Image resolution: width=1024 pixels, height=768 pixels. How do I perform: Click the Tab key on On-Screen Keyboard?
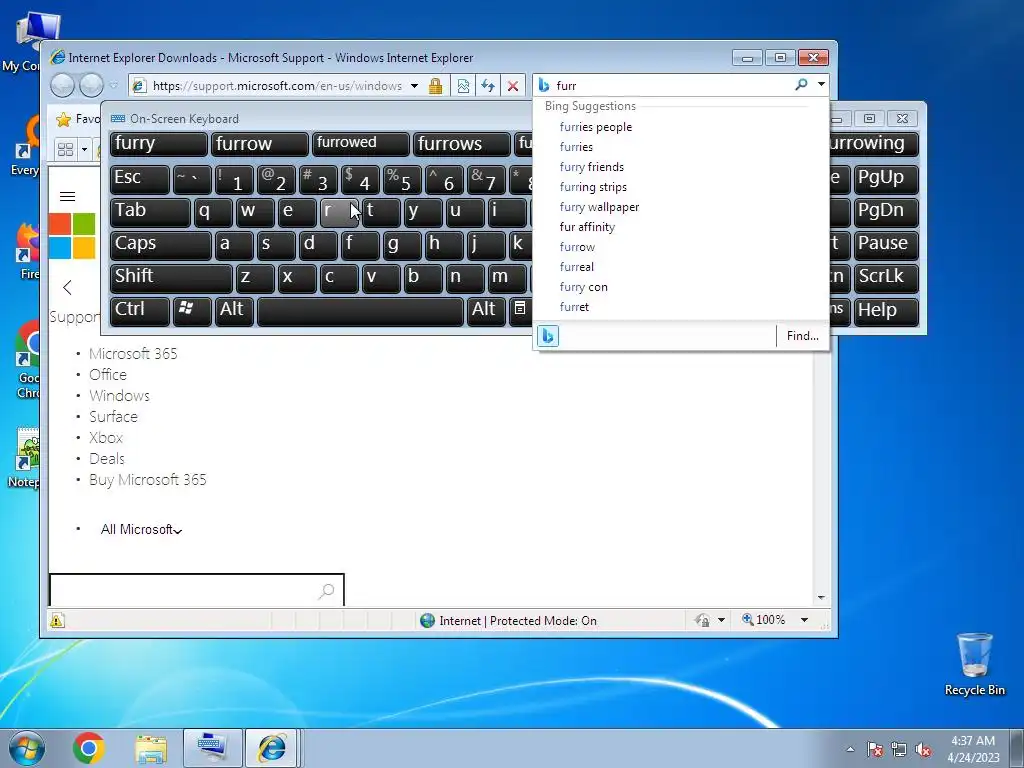click(150, 212)
